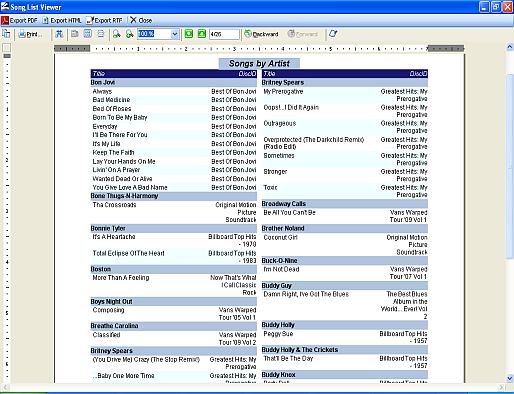Click the song Stronger
Image resolution: width=514 pixels, height=394 pixels.
pyautogui.click(x=275, y=172)
